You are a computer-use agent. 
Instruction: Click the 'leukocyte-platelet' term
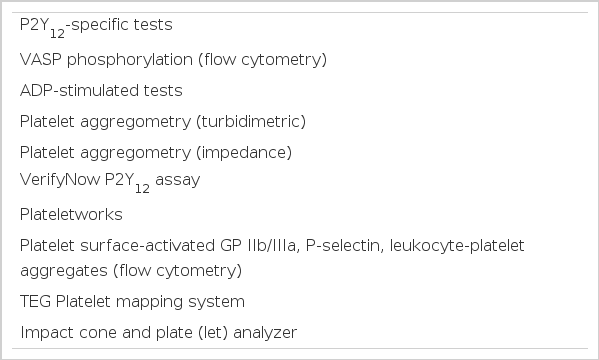tap(457, 246)
